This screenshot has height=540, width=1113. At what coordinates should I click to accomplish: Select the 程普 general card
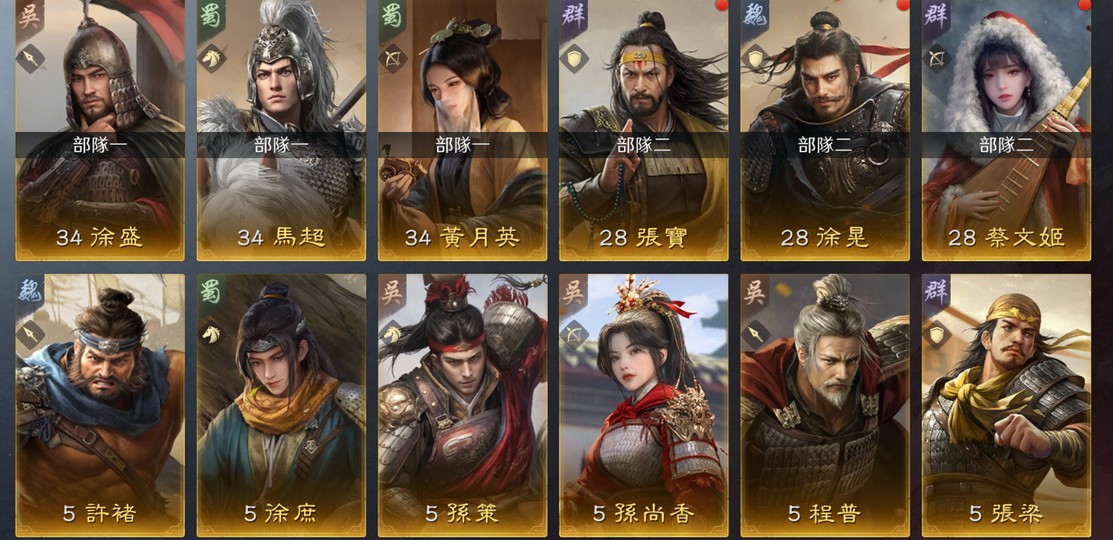click(x=825, y=405)
